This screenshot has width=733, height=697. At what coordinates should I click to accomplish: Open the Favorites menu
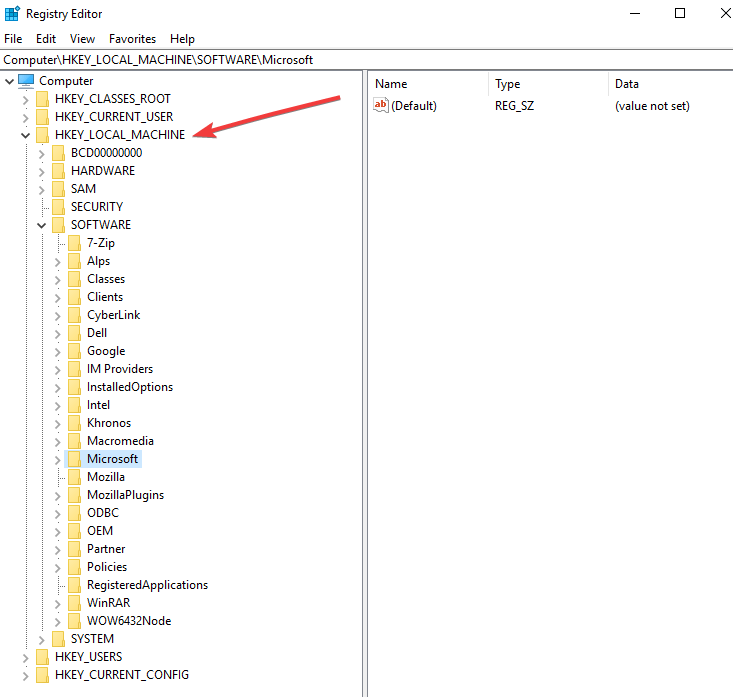point(132,39)
